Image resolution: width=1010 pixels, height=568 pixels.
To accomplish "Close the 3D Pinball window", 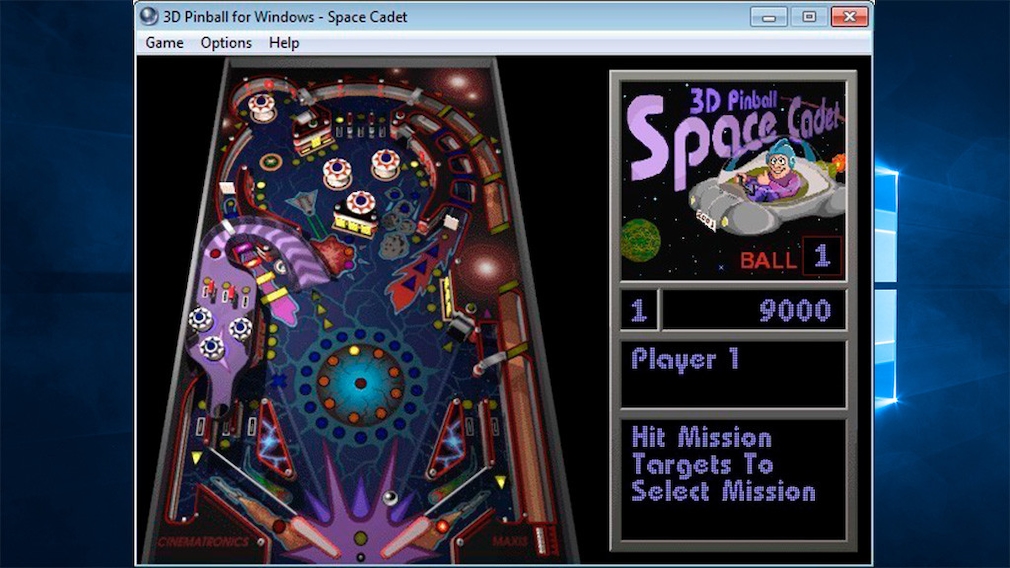I will pos(850,17).
